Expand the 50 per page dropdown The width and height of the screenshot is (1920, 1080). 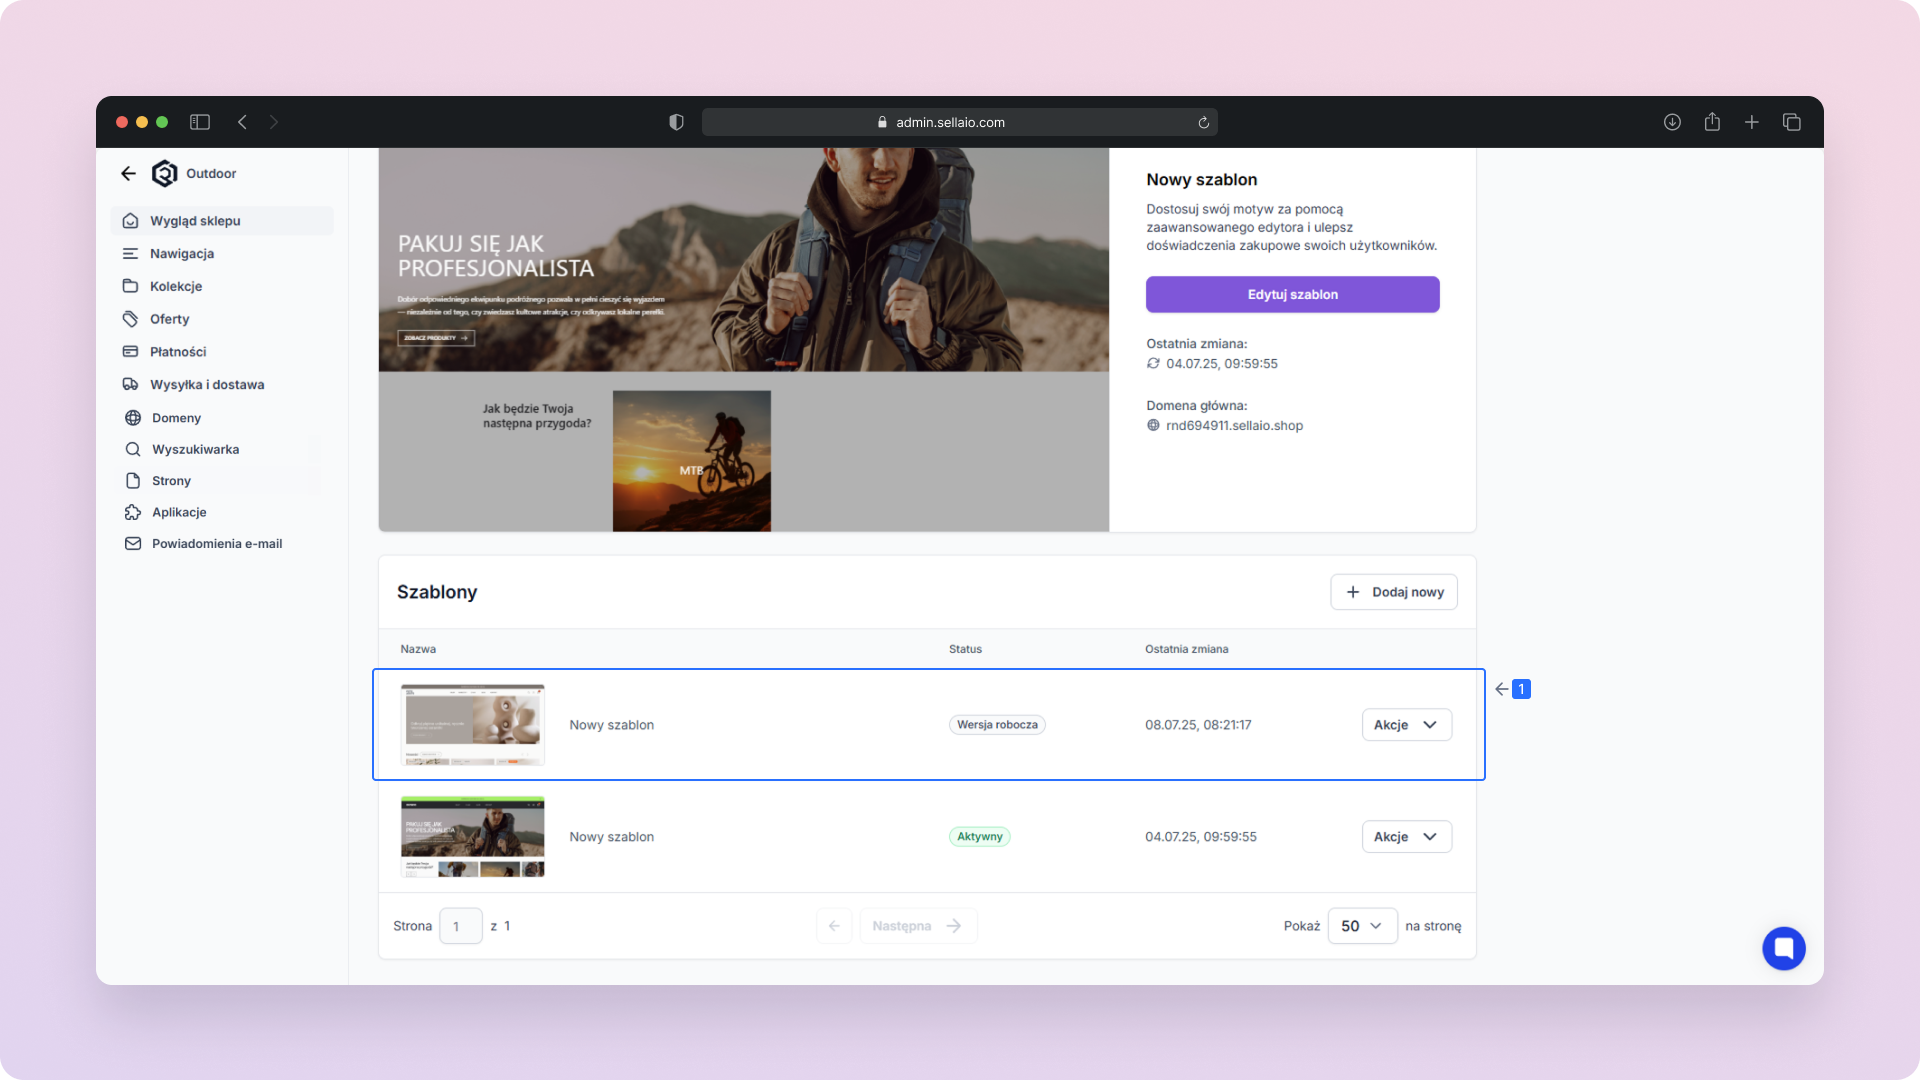tap(1361, 926)
